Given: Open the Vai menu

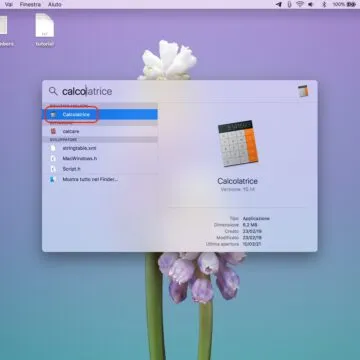Looking at the screenshot, I should [x=9, y=4].
